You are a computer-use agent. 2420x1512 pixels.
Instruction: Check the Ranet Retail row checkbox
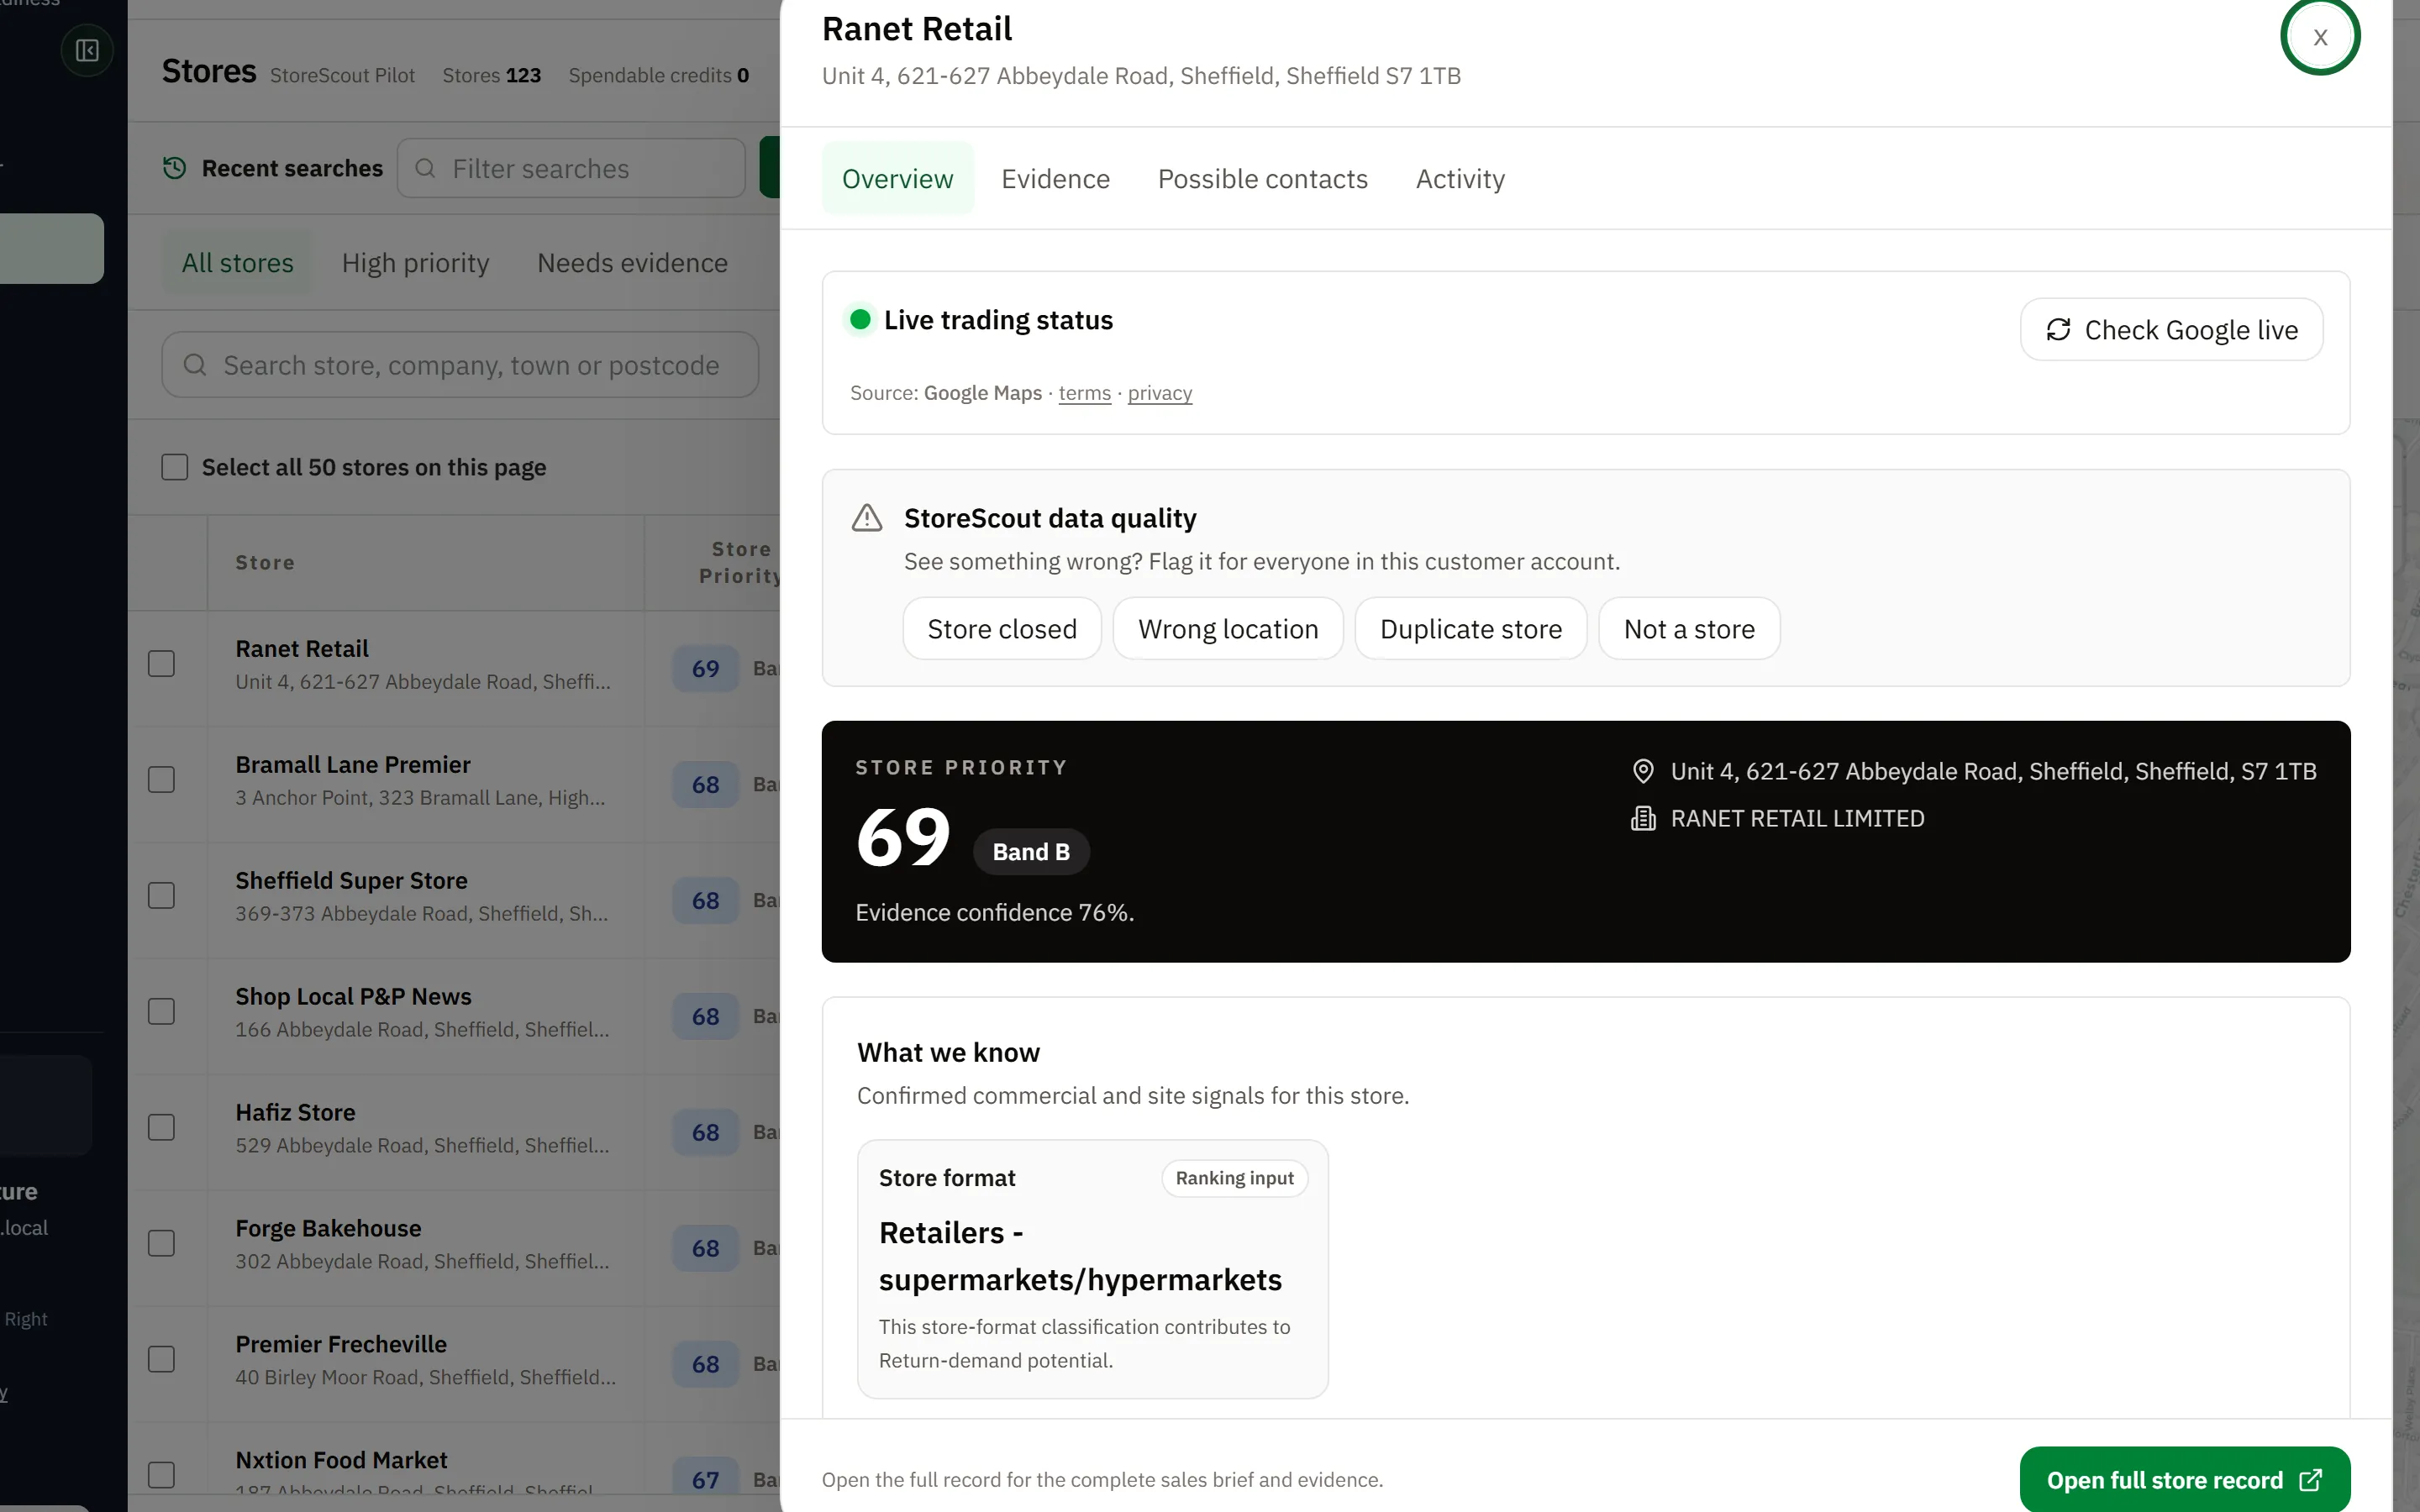[161, 664]
